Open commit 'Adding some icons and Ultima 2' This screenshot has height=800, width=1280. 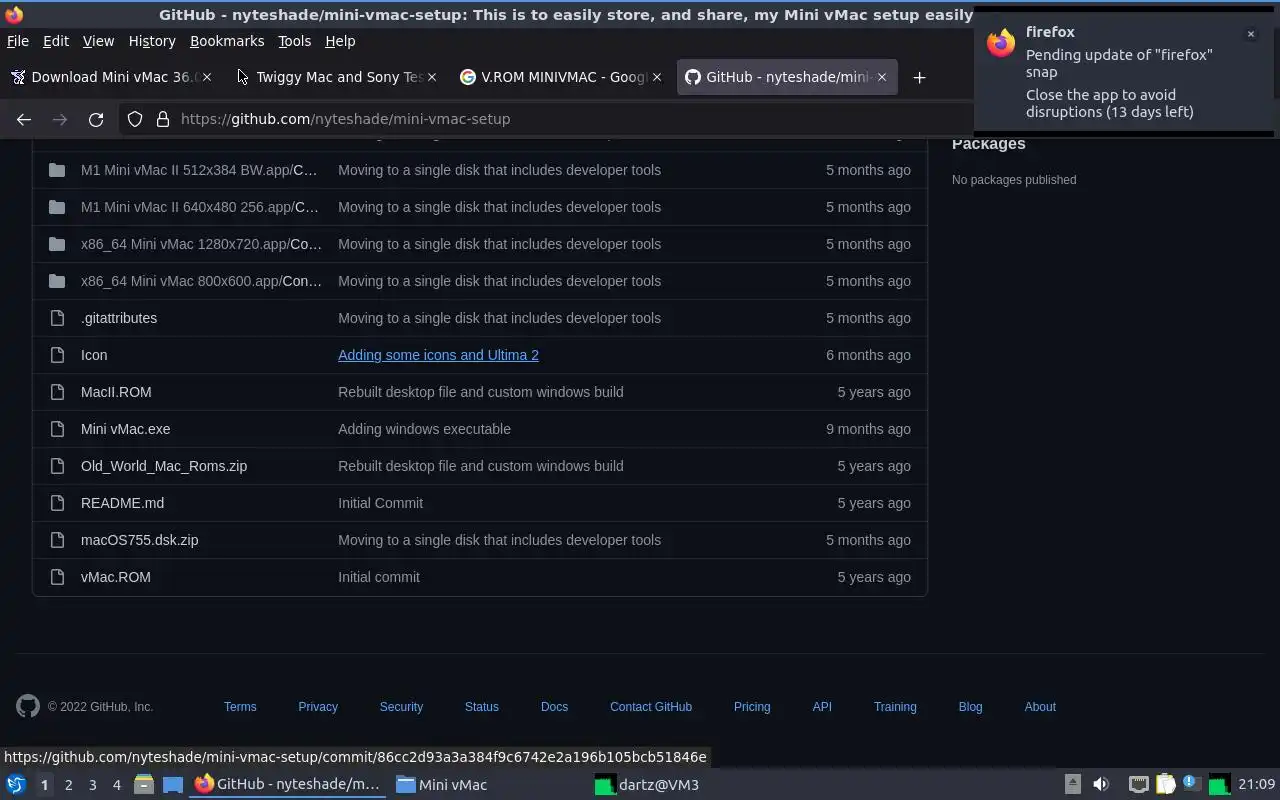point(438,355)
